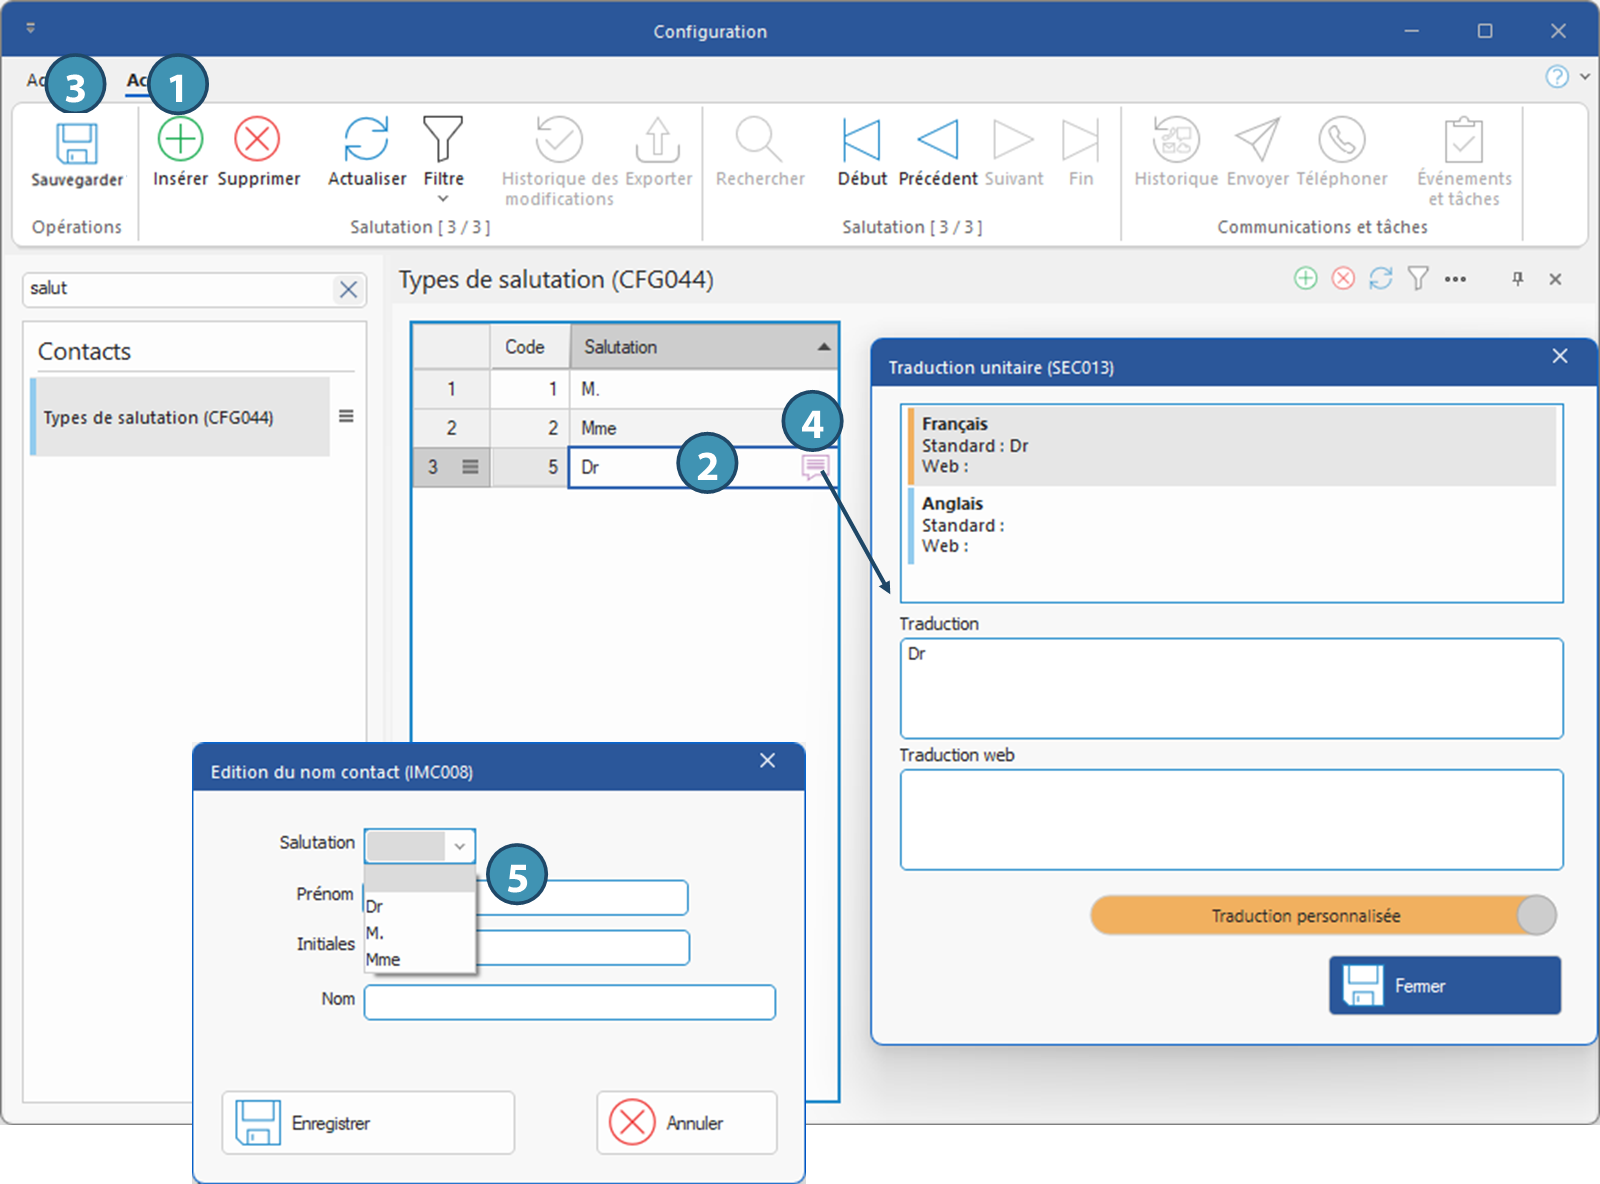This screenshot has width=1600, height=1184.
Task: Click the red Supprimer icon
Action: [257, 139]
